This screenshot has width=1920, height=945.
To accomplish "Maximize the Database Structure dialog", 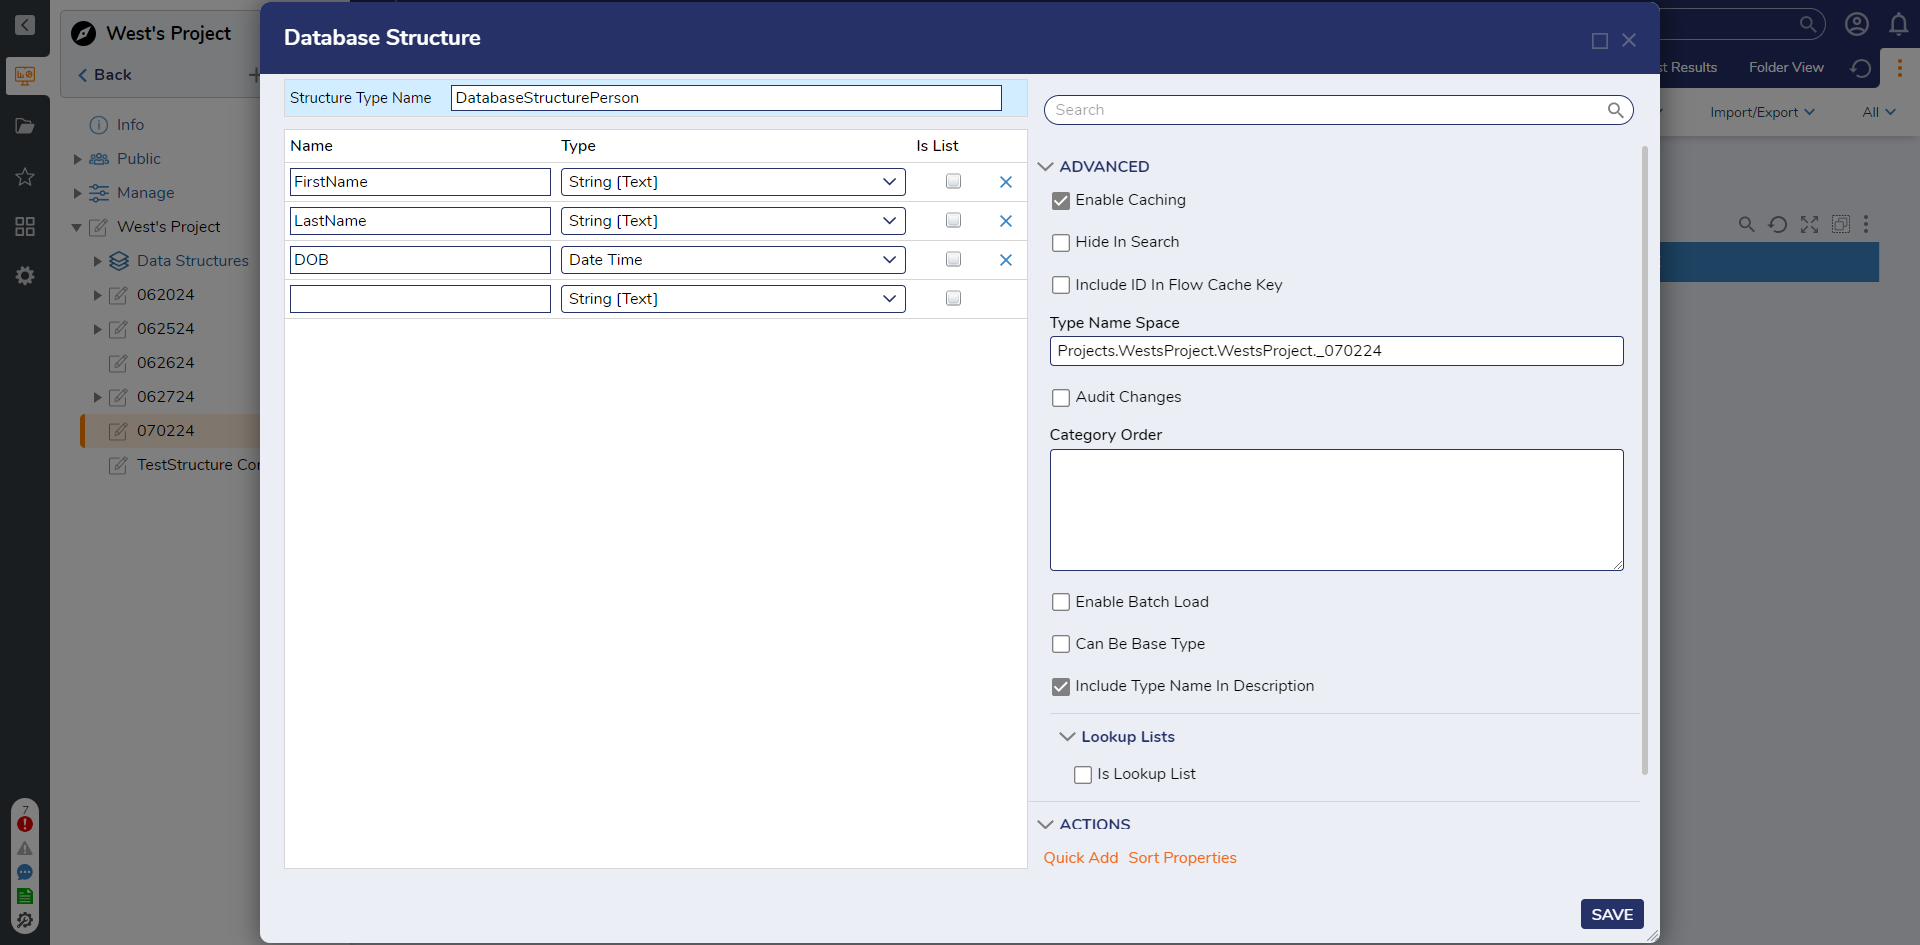I will (1600, 41).
